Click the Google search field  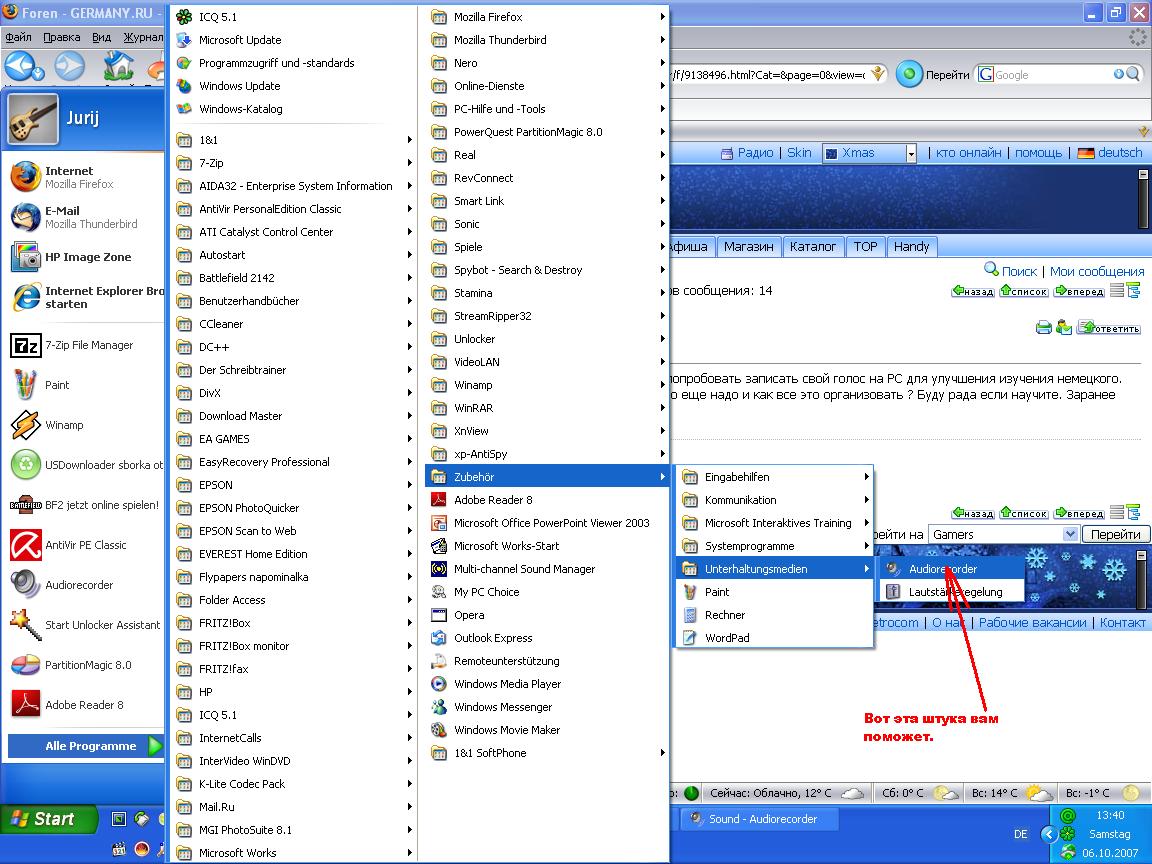tap(1053, 74)
